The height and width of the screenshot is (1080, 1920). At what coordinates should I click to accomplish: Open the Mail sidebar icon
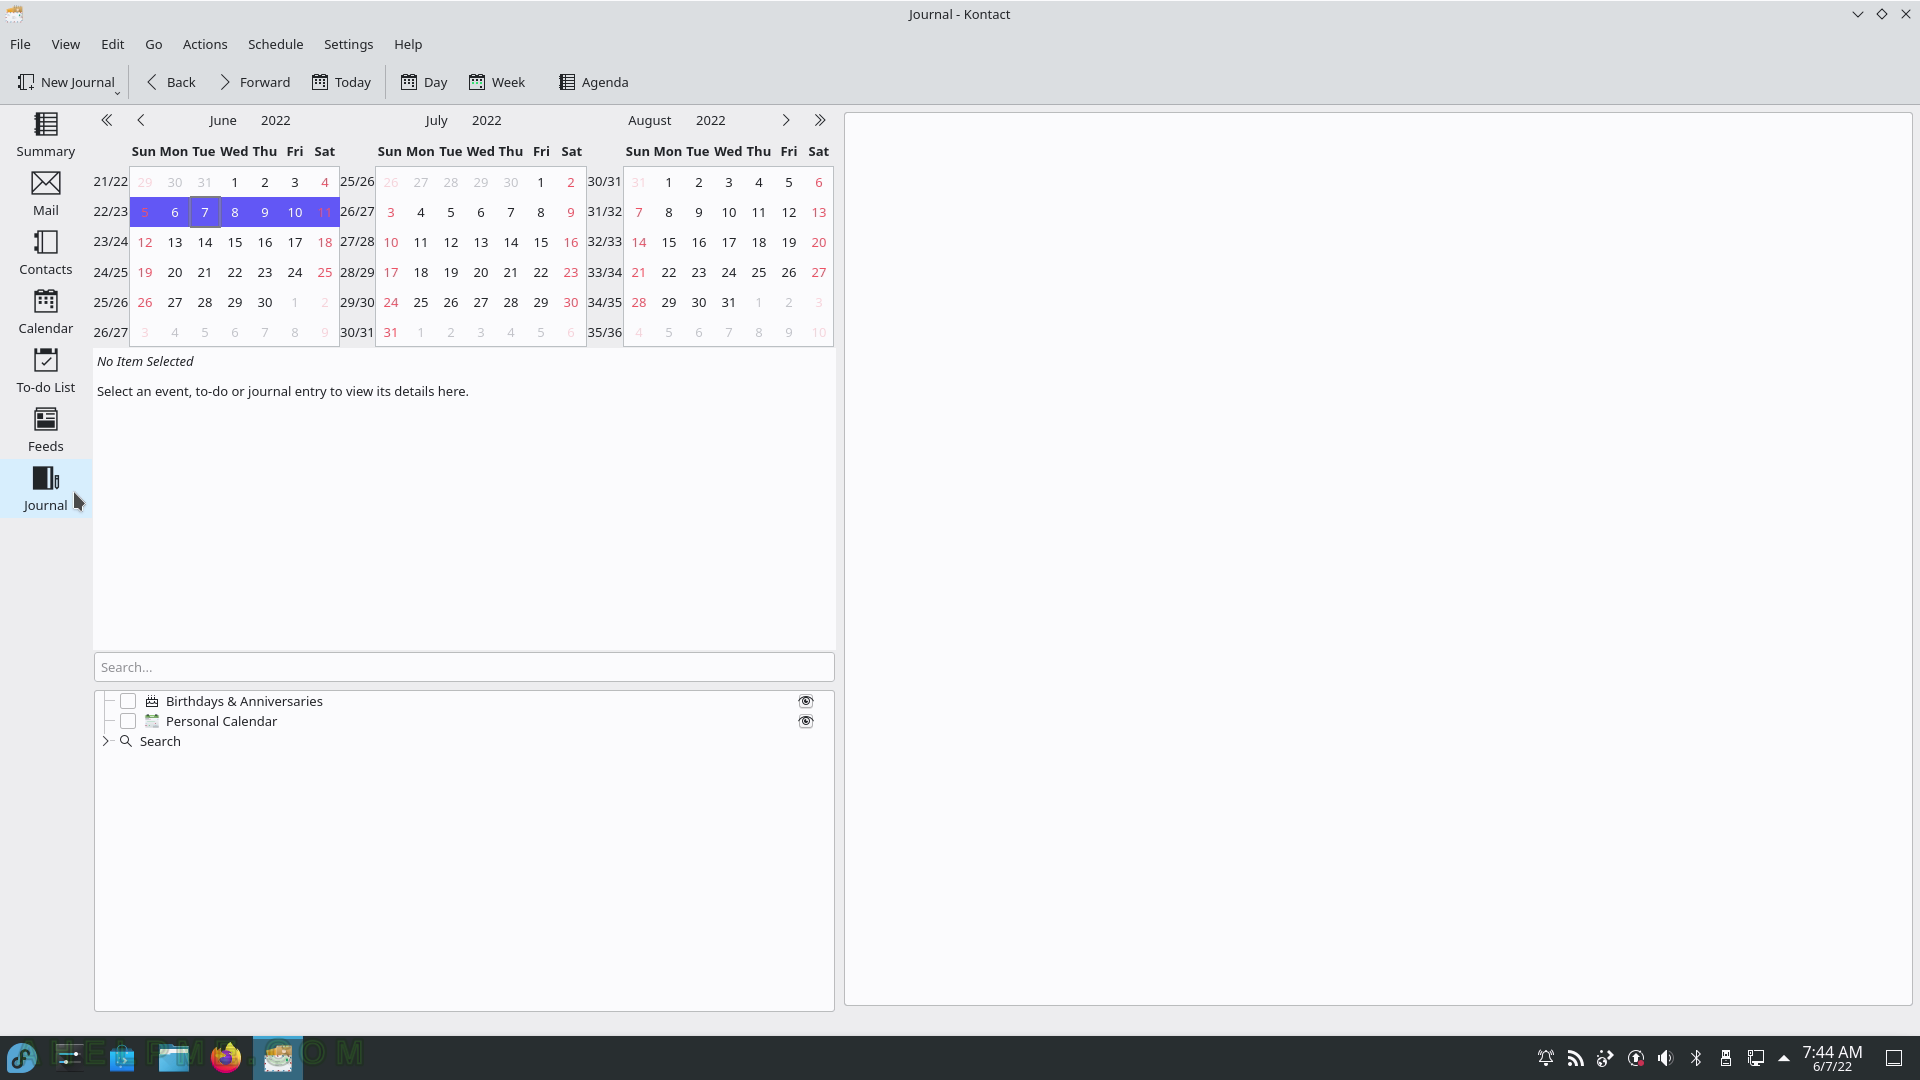click(x=45, y=194)
